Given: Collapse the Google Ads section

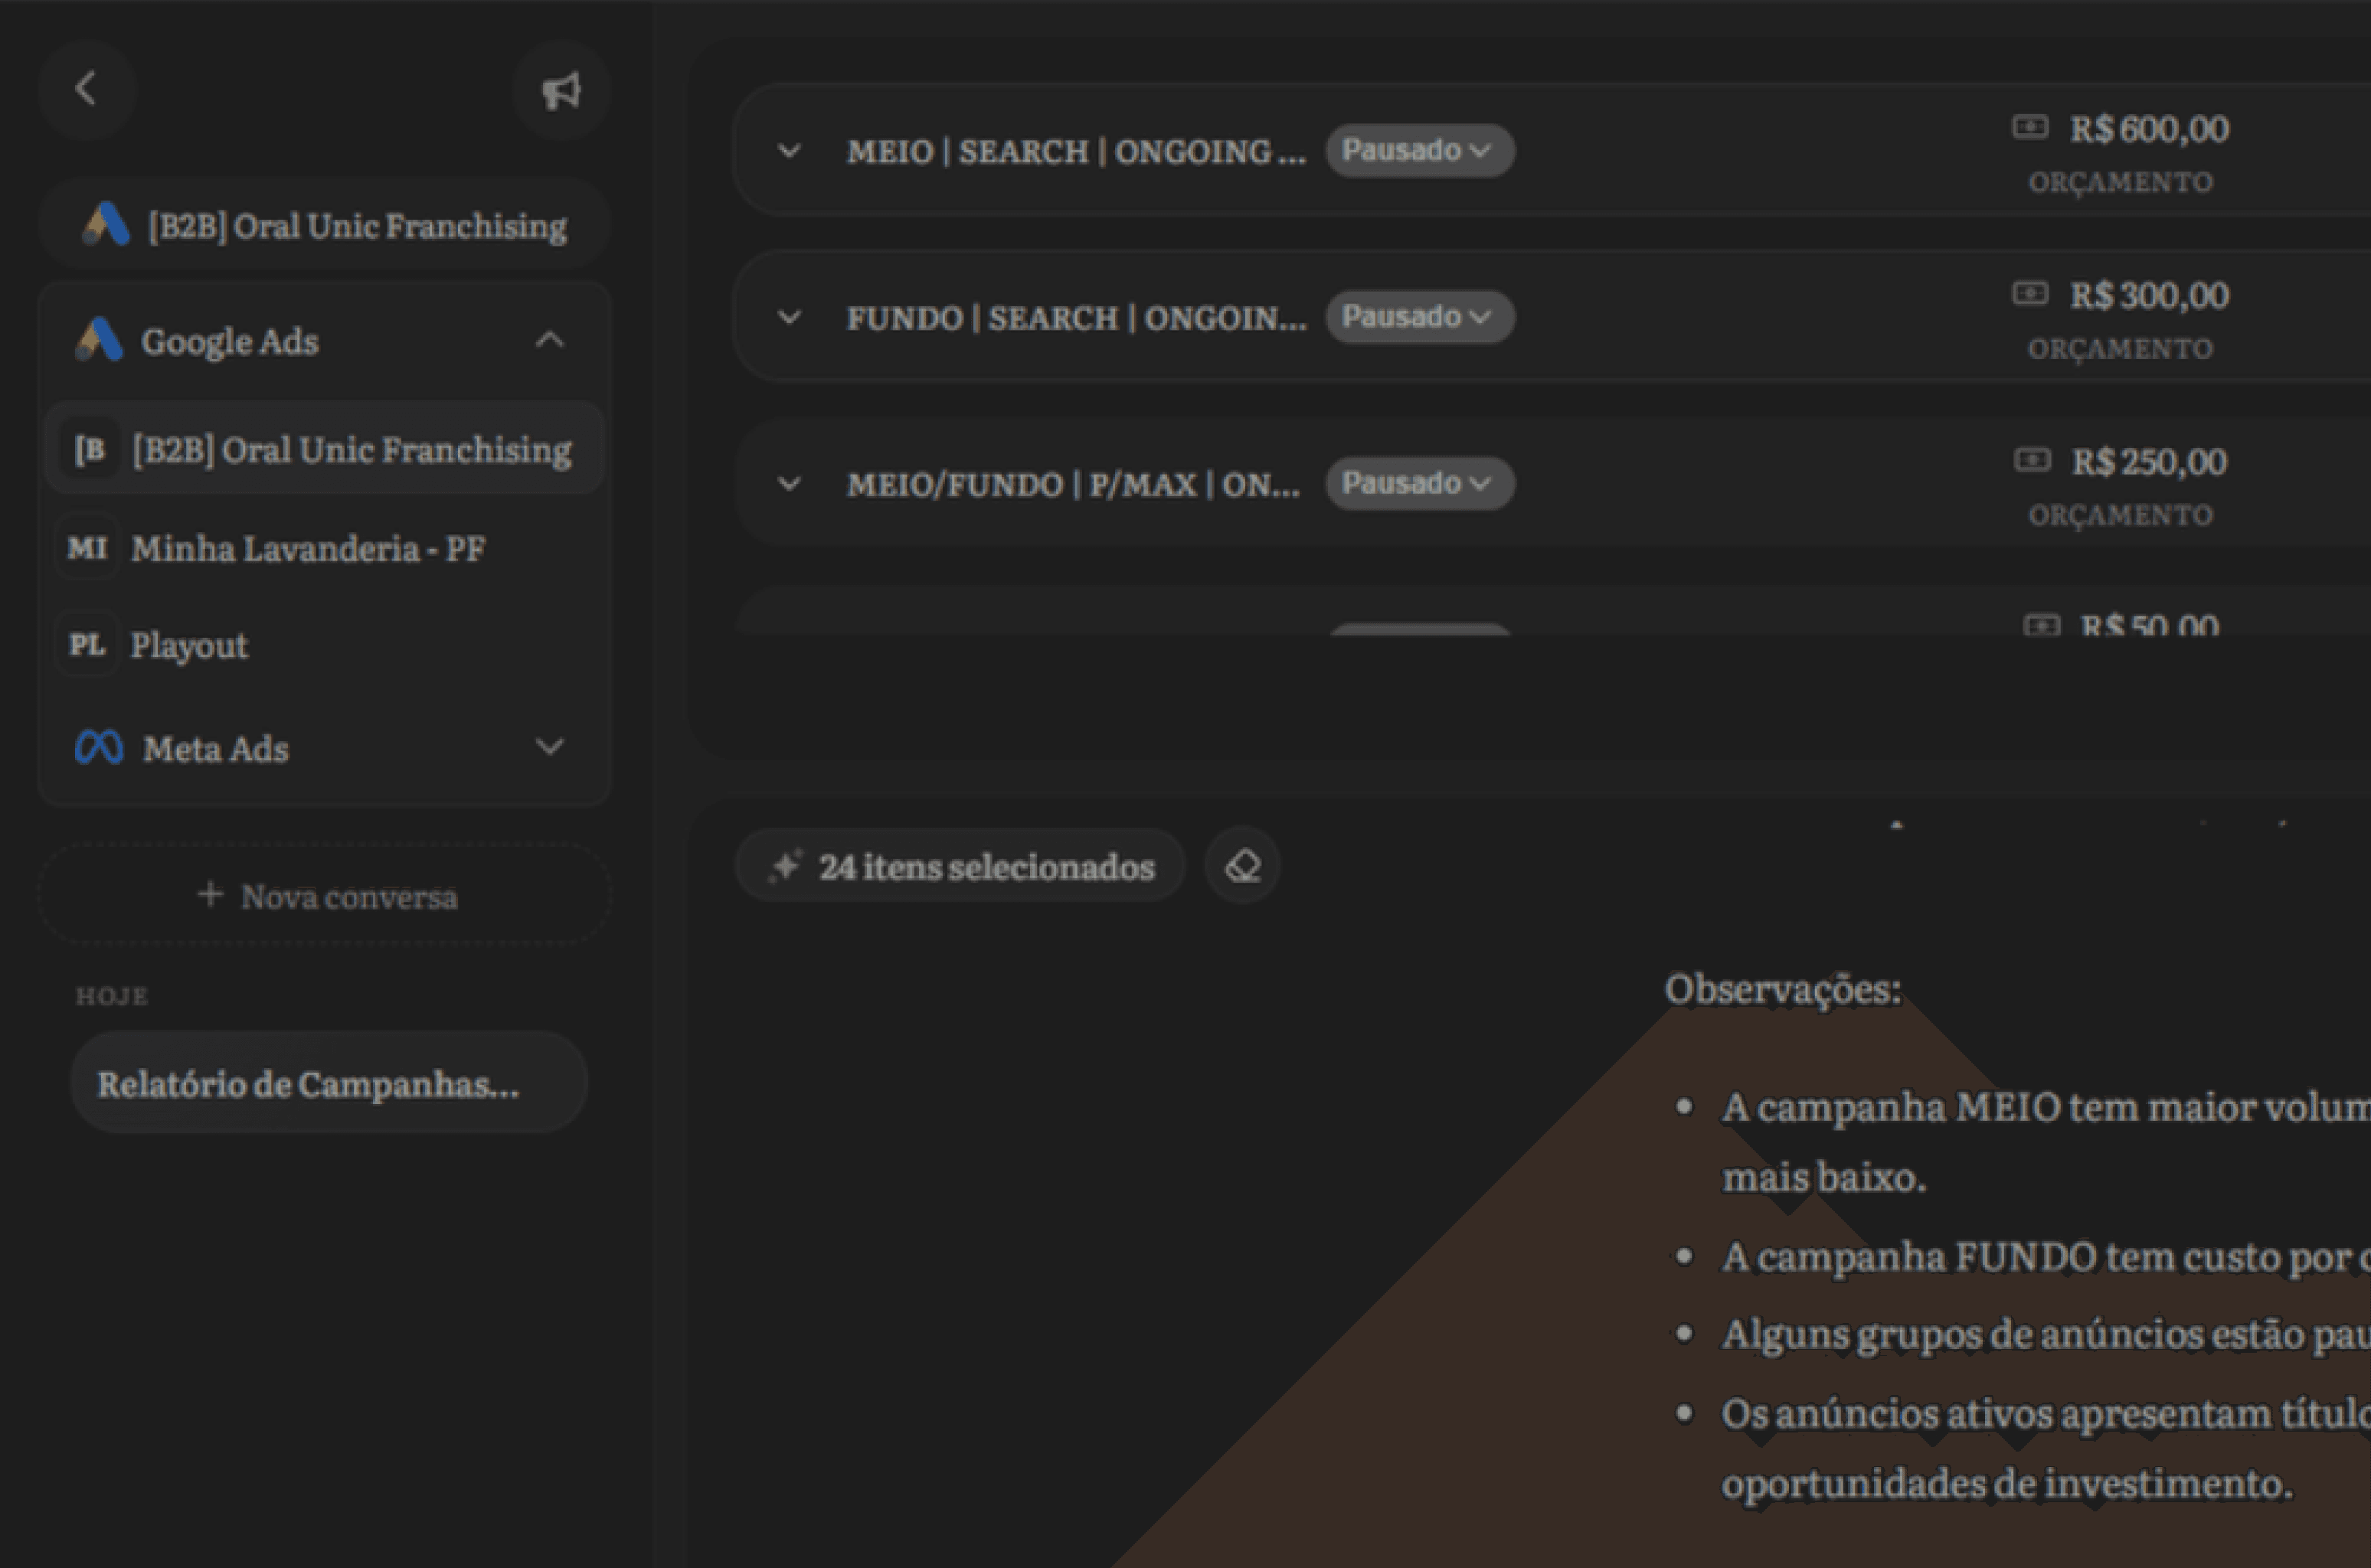Looking at the screenshot, I should pos(549,340).
